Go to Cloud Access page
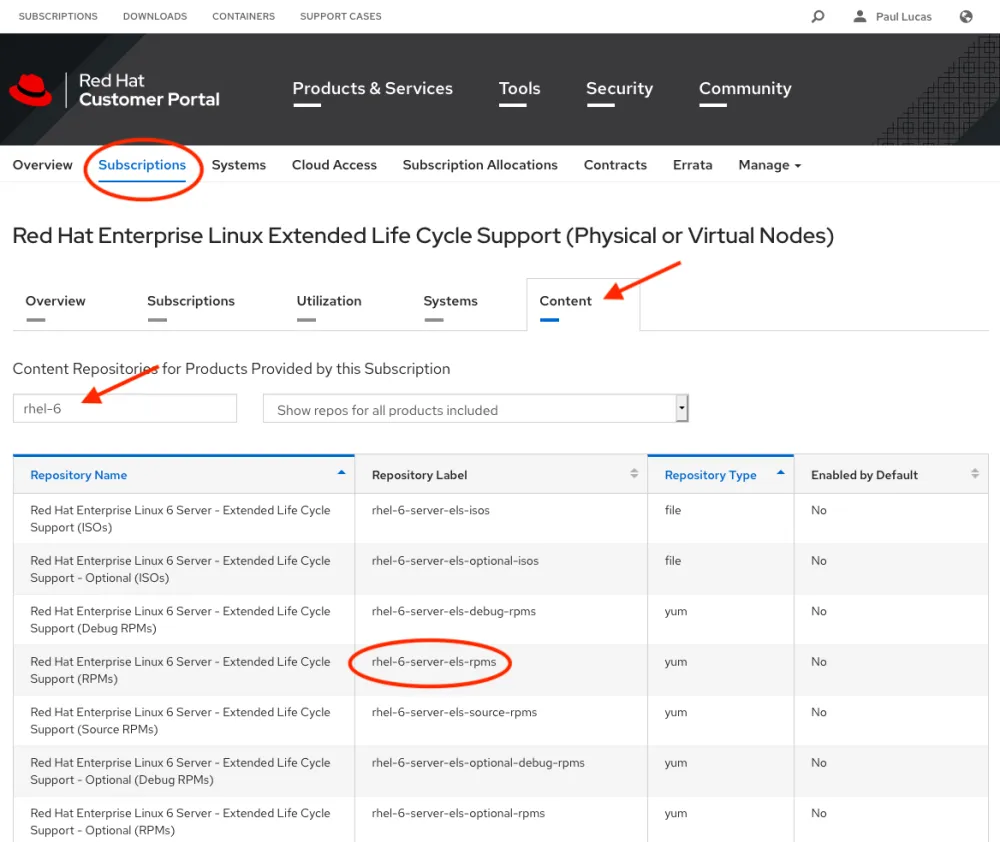This screenshot has height=842, width=1000. [334, 165]
